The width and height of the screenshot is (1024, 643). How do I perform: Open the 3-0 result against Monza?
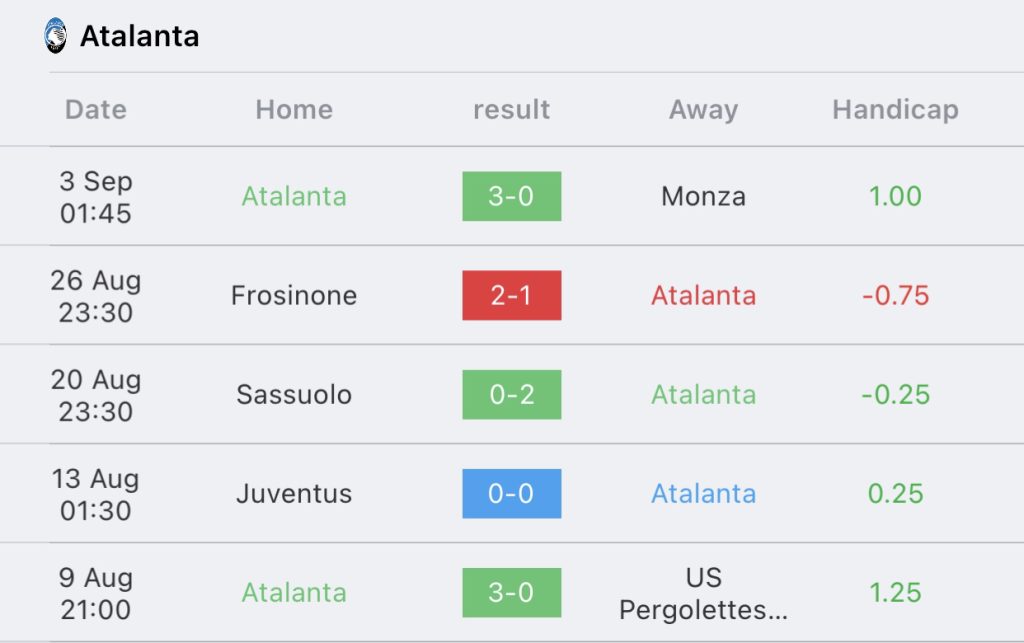(x=511, y=196)
